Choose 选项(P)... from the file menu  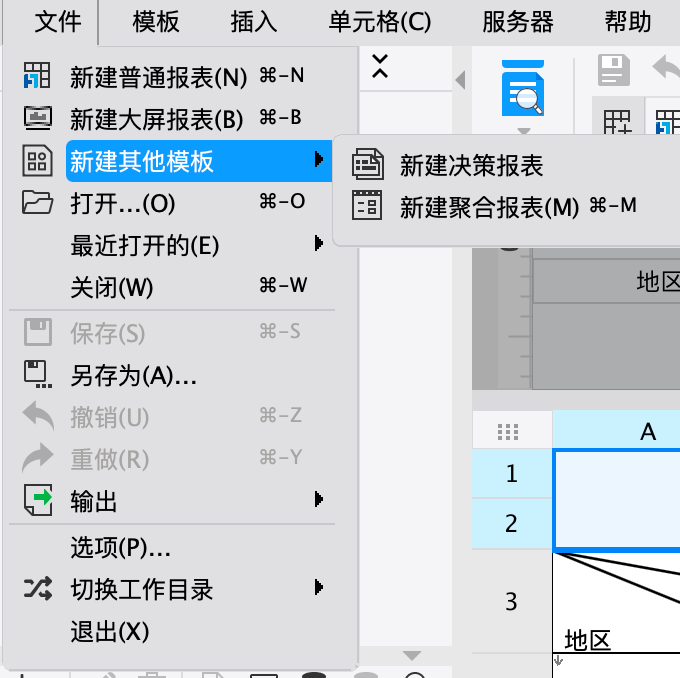coord(120,548)
